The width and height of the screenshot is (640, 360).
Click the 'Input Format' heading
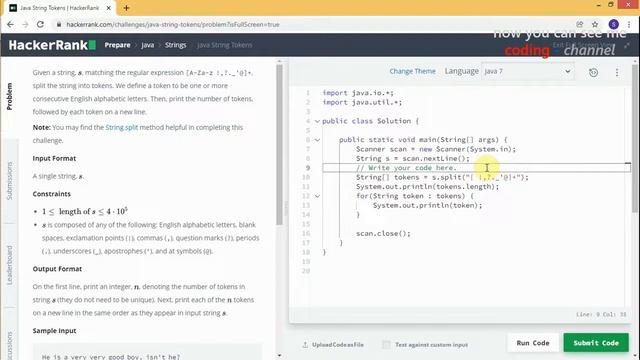click(x=54, y=158)
